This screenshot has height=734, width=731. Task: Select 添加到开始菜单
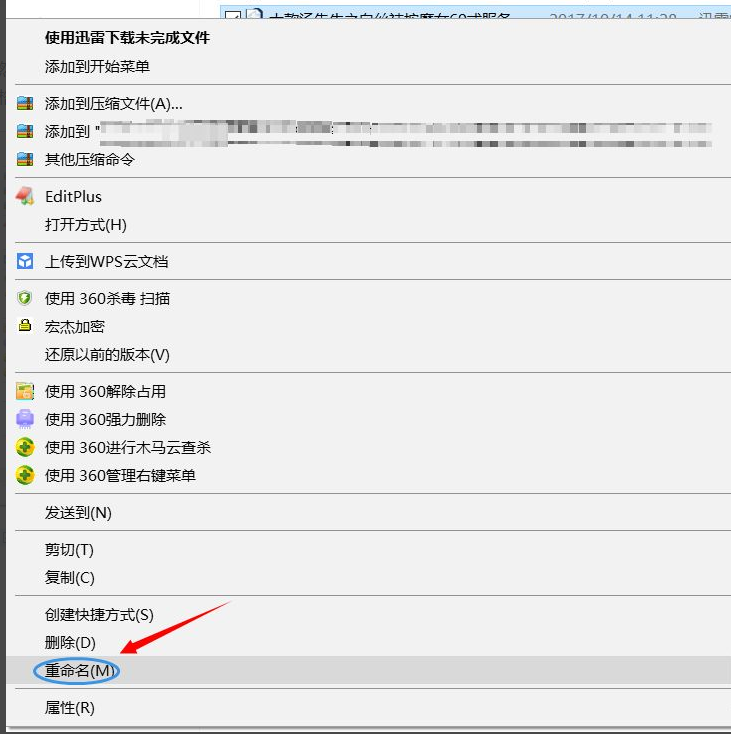[97, 66]
